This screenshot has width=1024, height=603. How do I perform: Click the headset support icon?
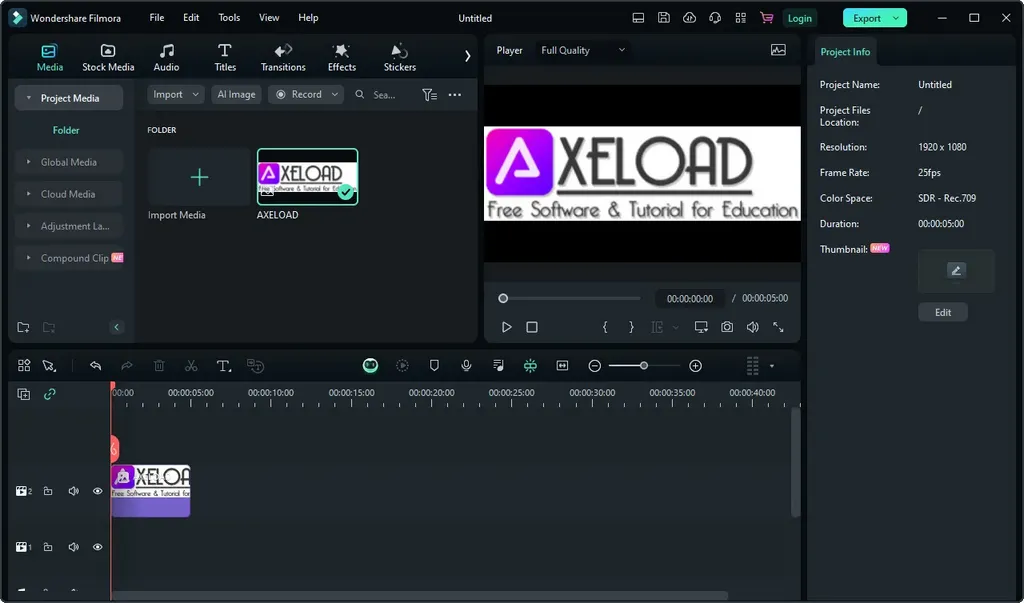coord(715,18)
